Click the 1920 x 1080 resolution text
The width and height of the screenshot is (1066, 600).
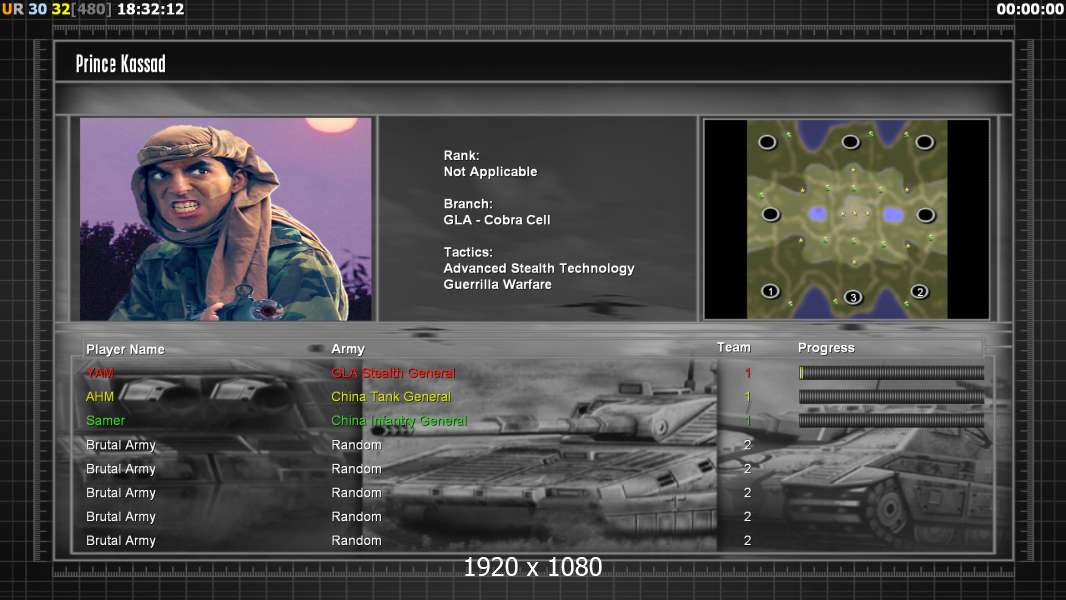click(533, 567)
